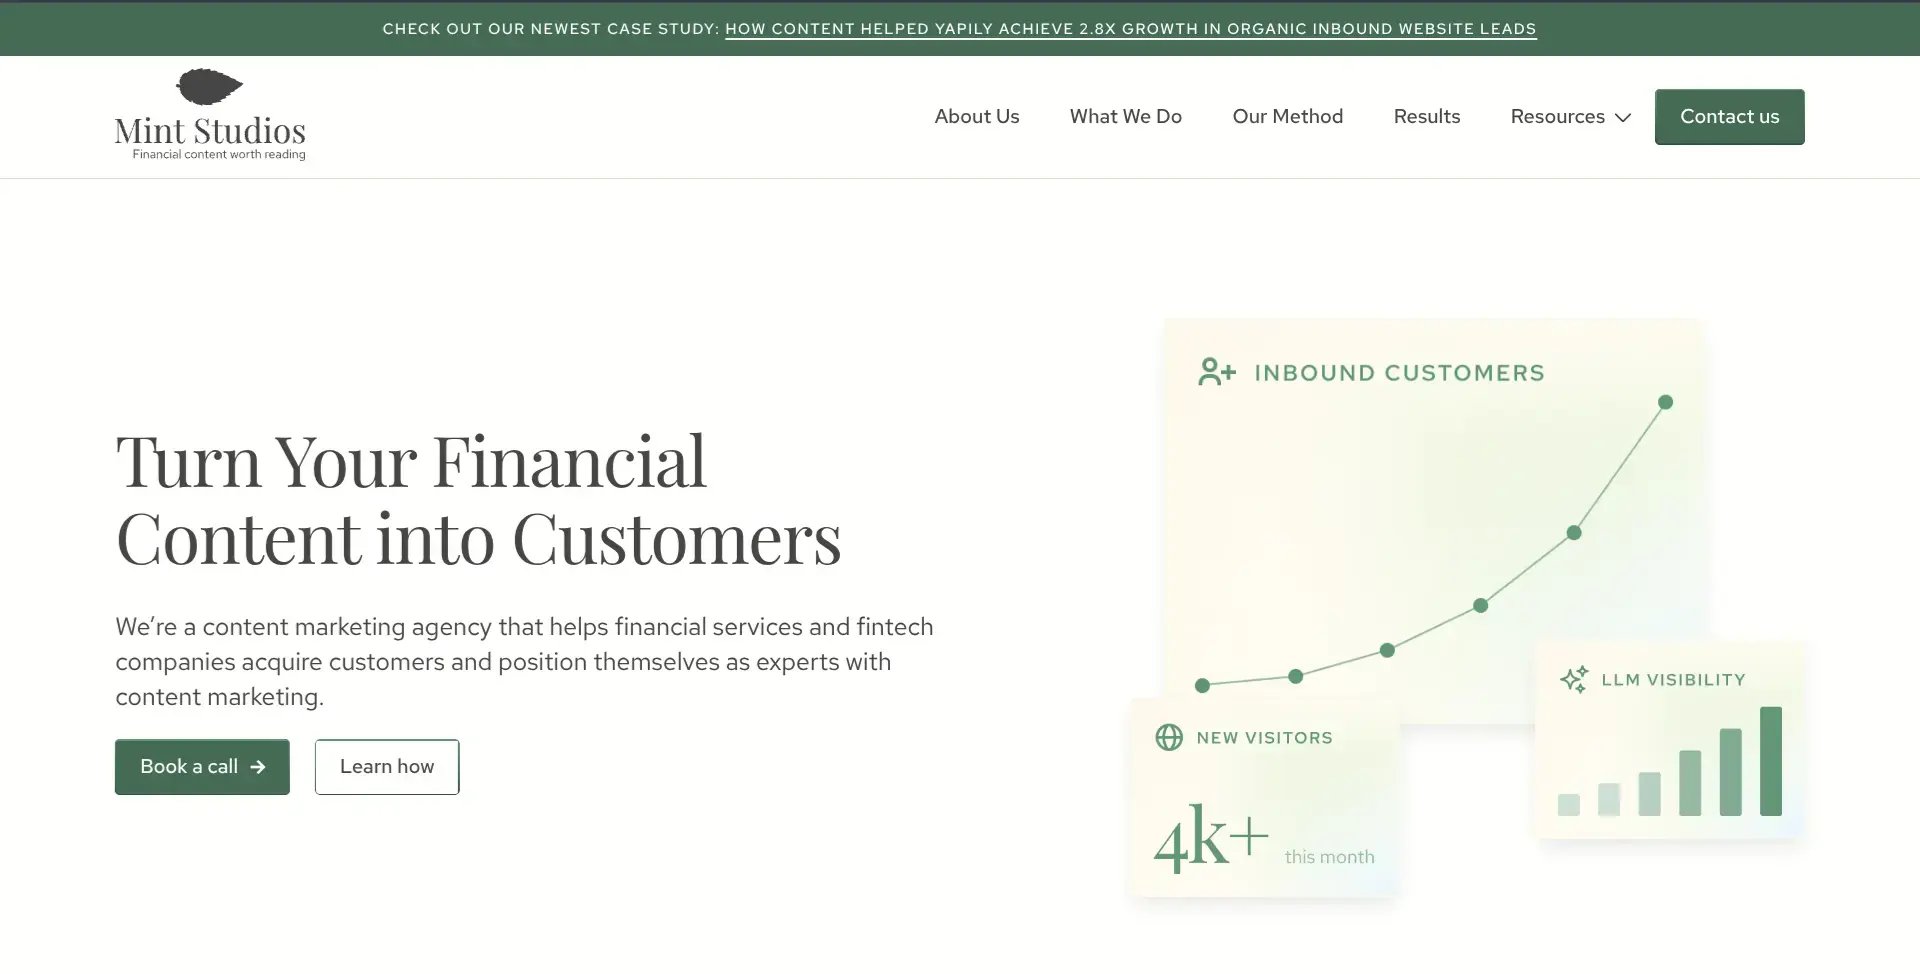1920x974 pixels.
Task: Open the Yapily case study banner link
Action: coord(1130,29)
